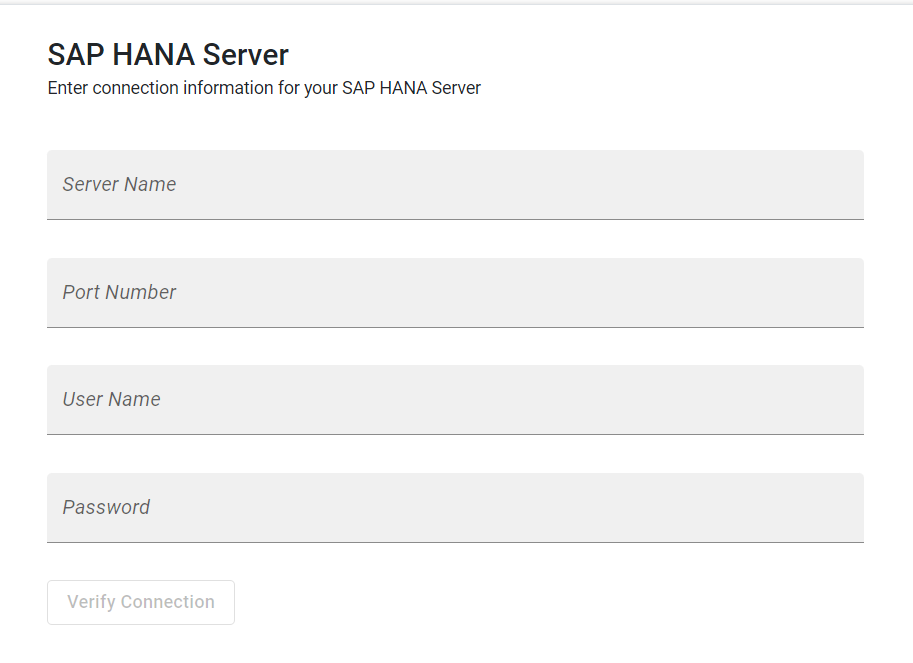The height and width of the screenshot is (663, 913).
Task: Select the User Name text box
Action: pyautogui.click(x=455, y=400)
